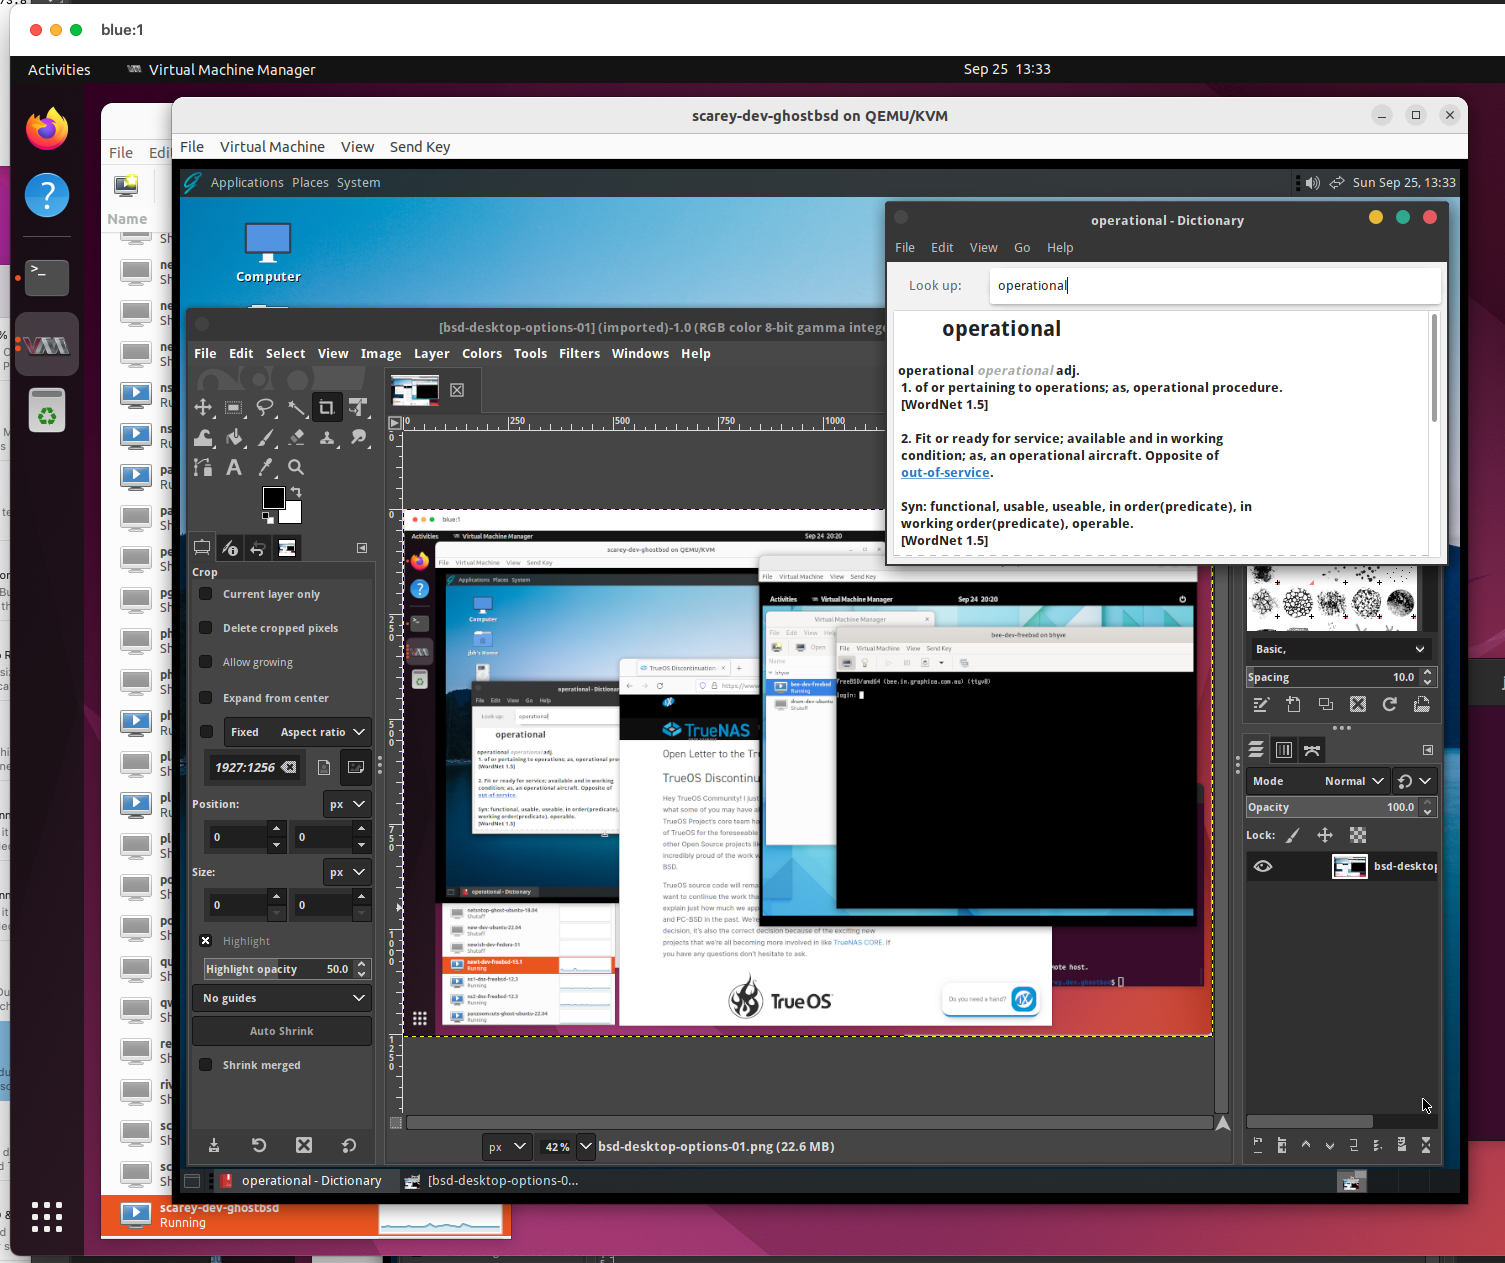Switch to the Undo History tab
The image size is (1505, 1263).
(x=258, y=548)
